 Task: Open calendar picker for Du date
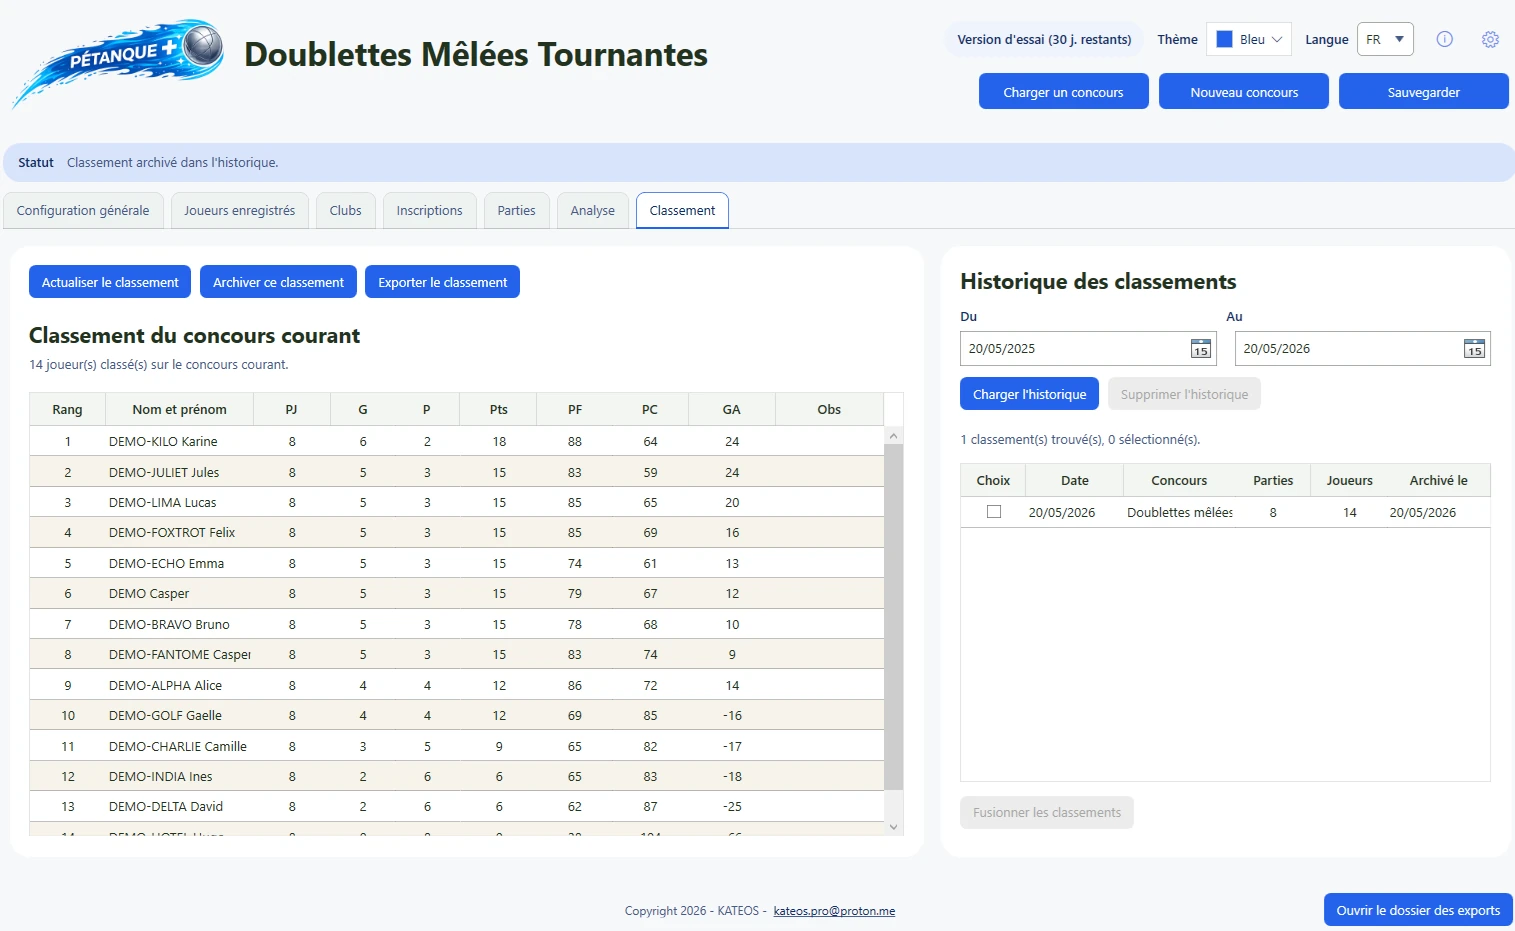point(1201,349)
